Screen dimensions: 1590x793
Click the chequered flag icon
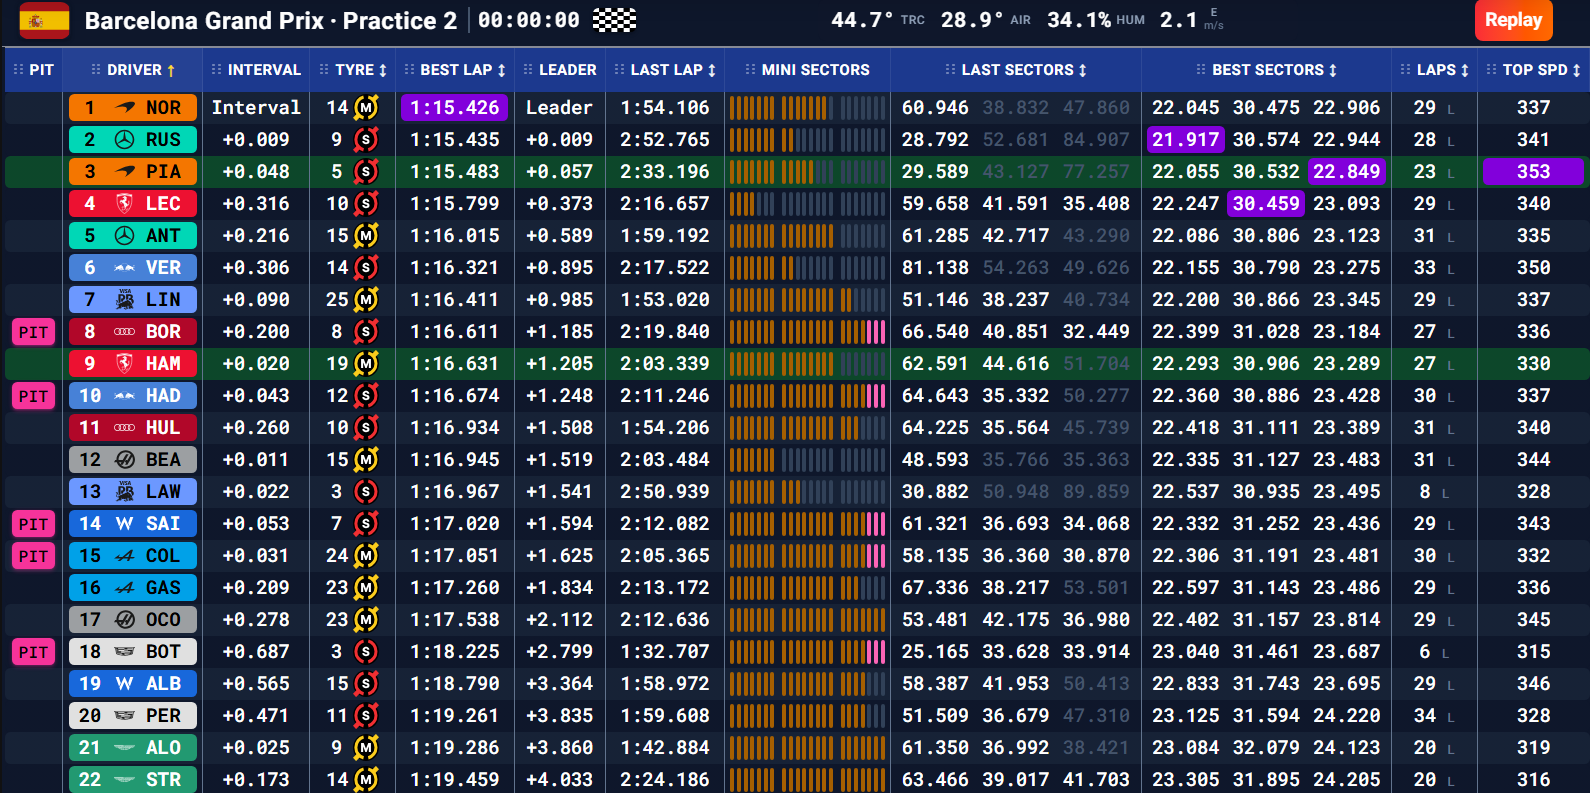pos(614,20)
